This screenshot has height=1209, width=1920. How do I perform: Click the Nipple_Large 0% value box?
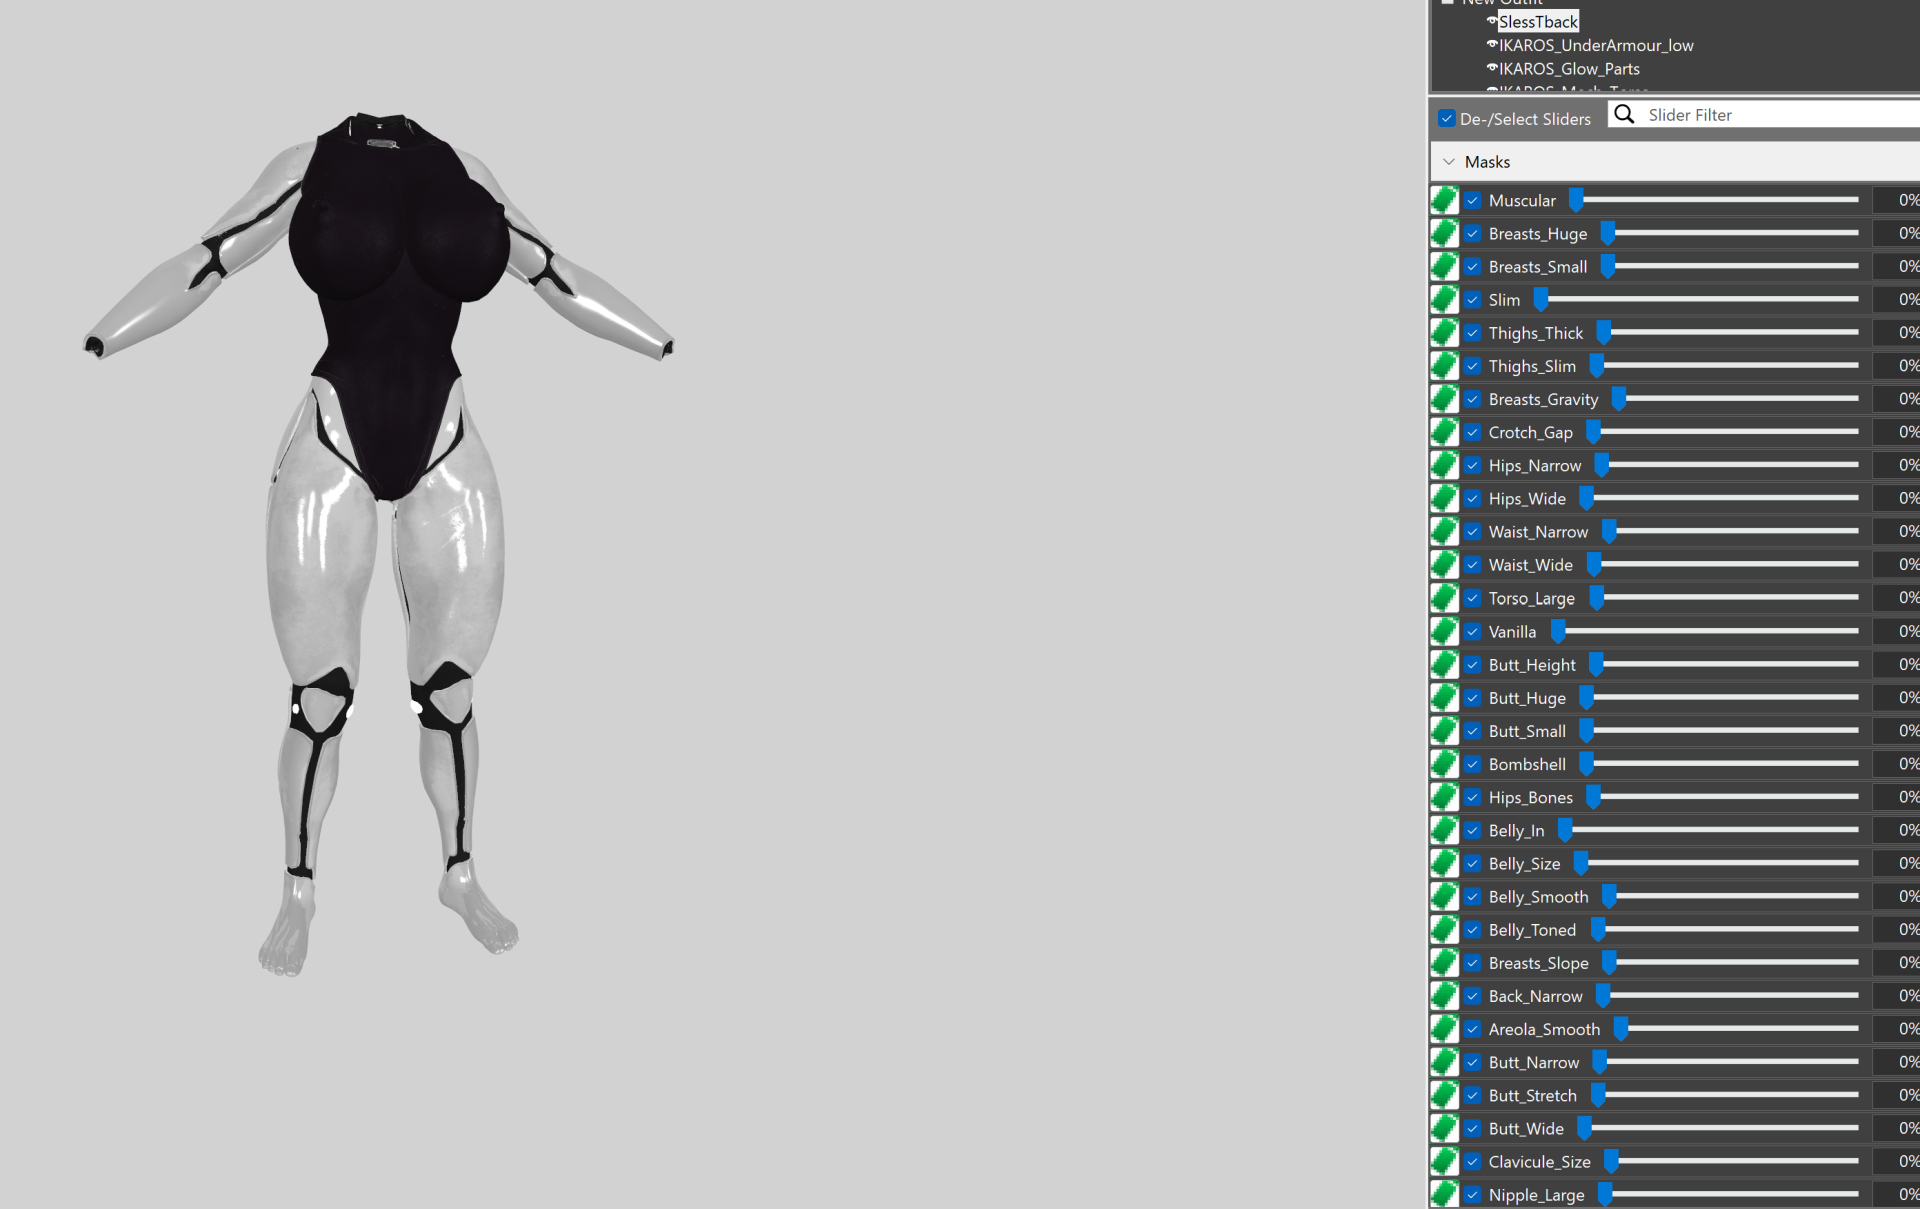(1896, 1194)
